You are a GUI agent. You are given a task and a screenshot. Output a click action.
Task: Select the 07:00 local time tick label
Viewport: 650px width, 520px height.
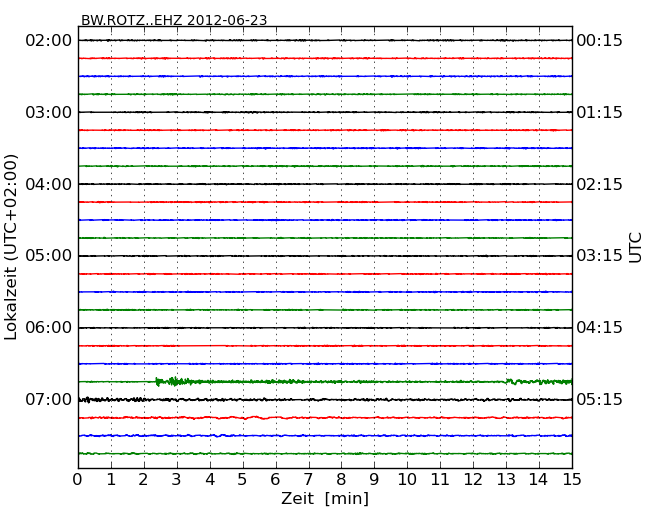pos(49,400)
